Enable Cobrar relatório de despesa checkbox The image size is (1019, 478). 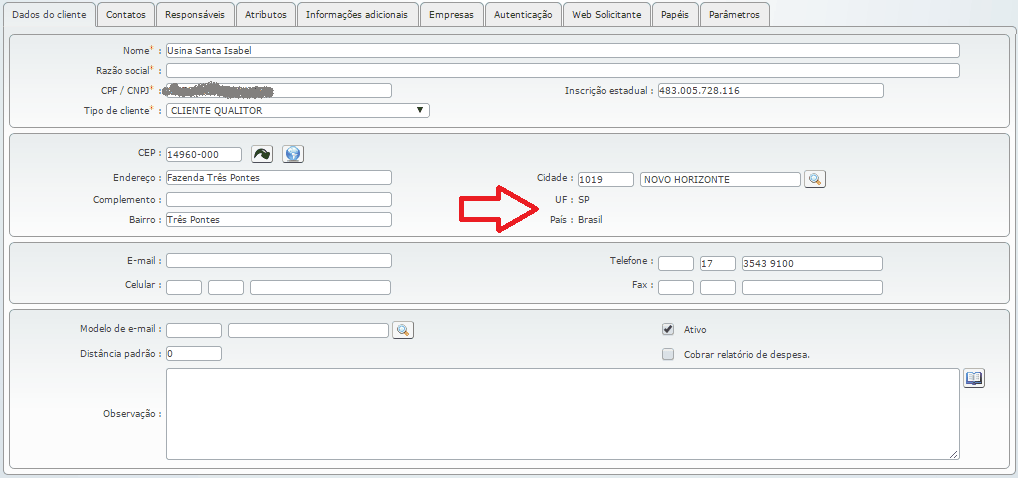[668, 354]
